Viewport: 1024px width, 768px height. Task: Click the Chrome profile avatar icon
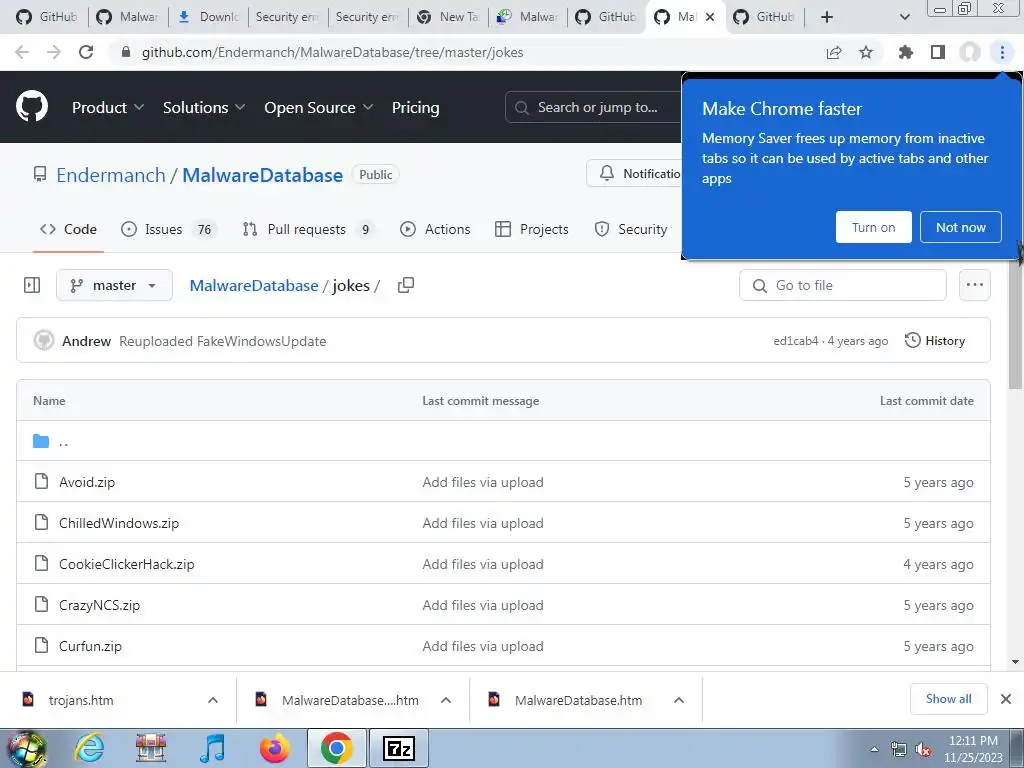(x=970, y=52)
